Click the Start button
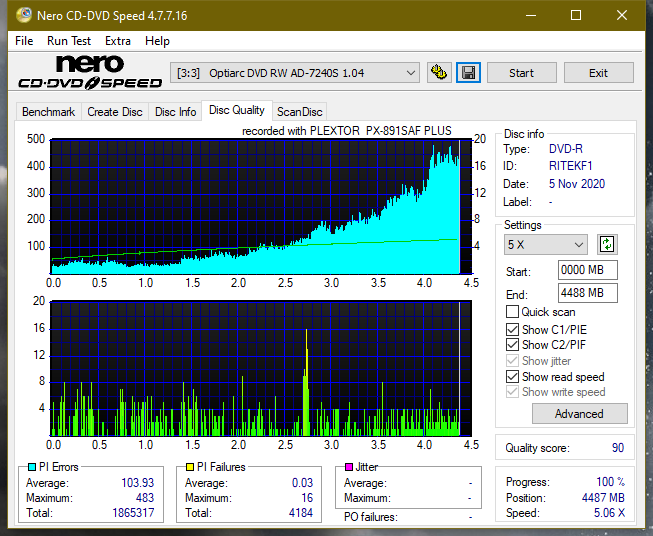The height and width of the screenshot is (536, 653). (521, 73)
